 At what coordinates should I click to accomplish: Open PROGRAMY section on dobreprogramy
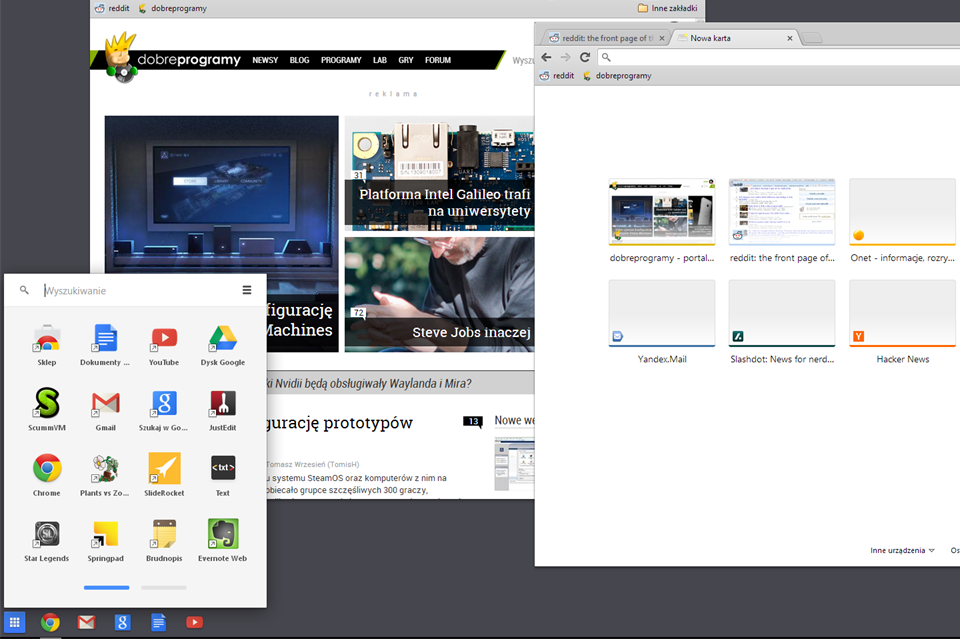[341, 60]
